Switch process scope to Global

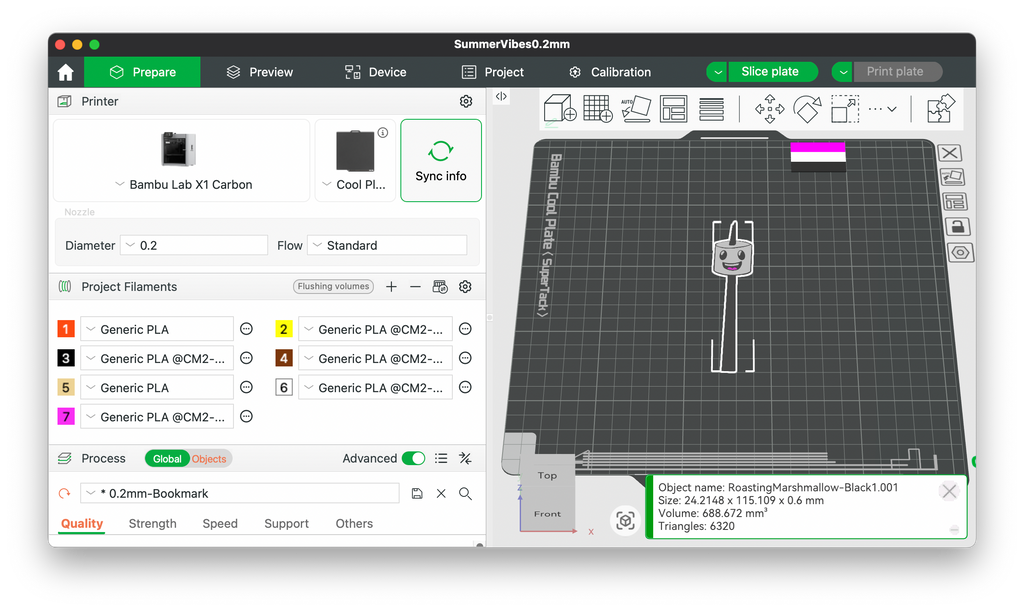(167, 459)
